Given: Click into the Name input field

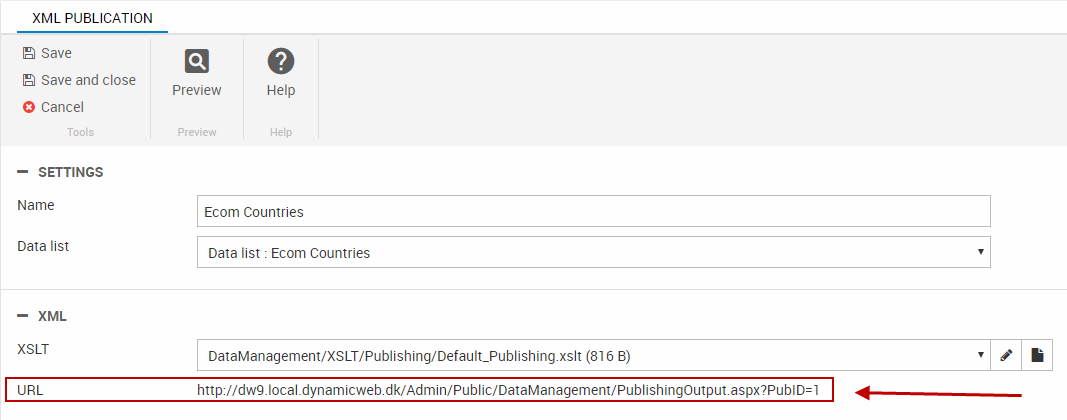Looking at the screenshot, I should 594,211.
